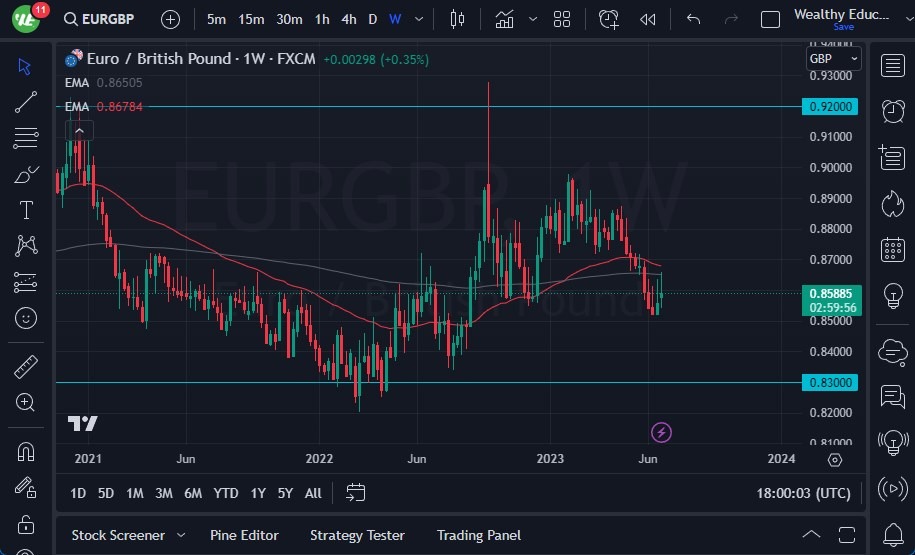Open the private chats panel

893,397
